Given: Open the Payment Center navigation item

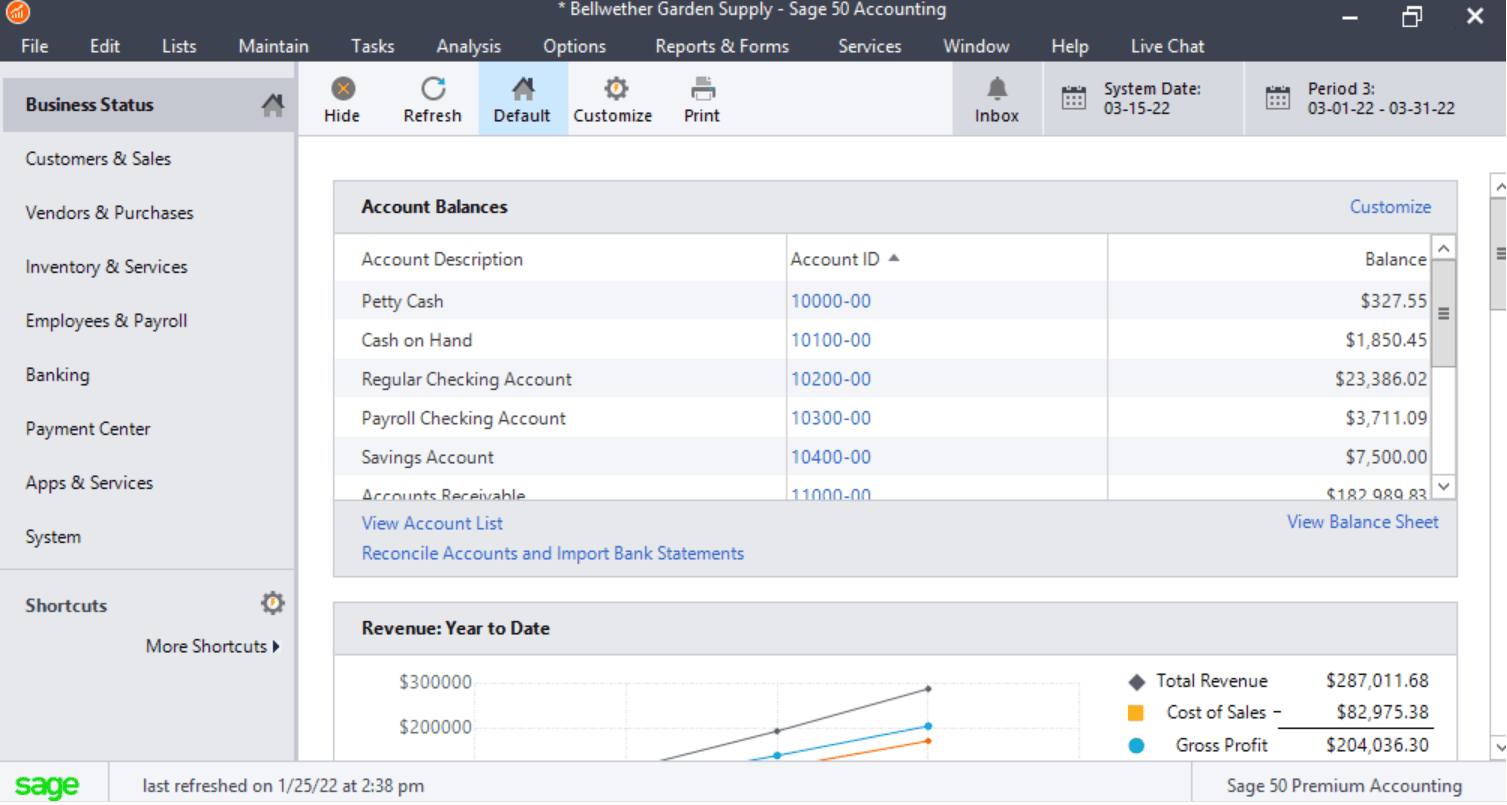Looking at the screenshot, I should coord(88,429).
